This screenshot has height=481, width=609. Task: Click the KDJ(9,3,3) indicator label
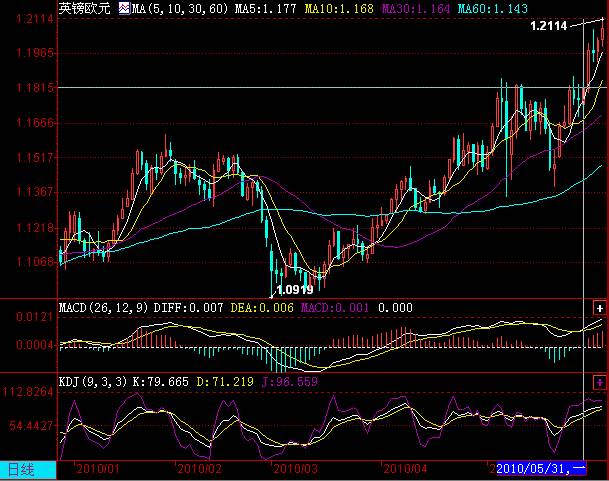pyautogui.click(x=93, y=382)
